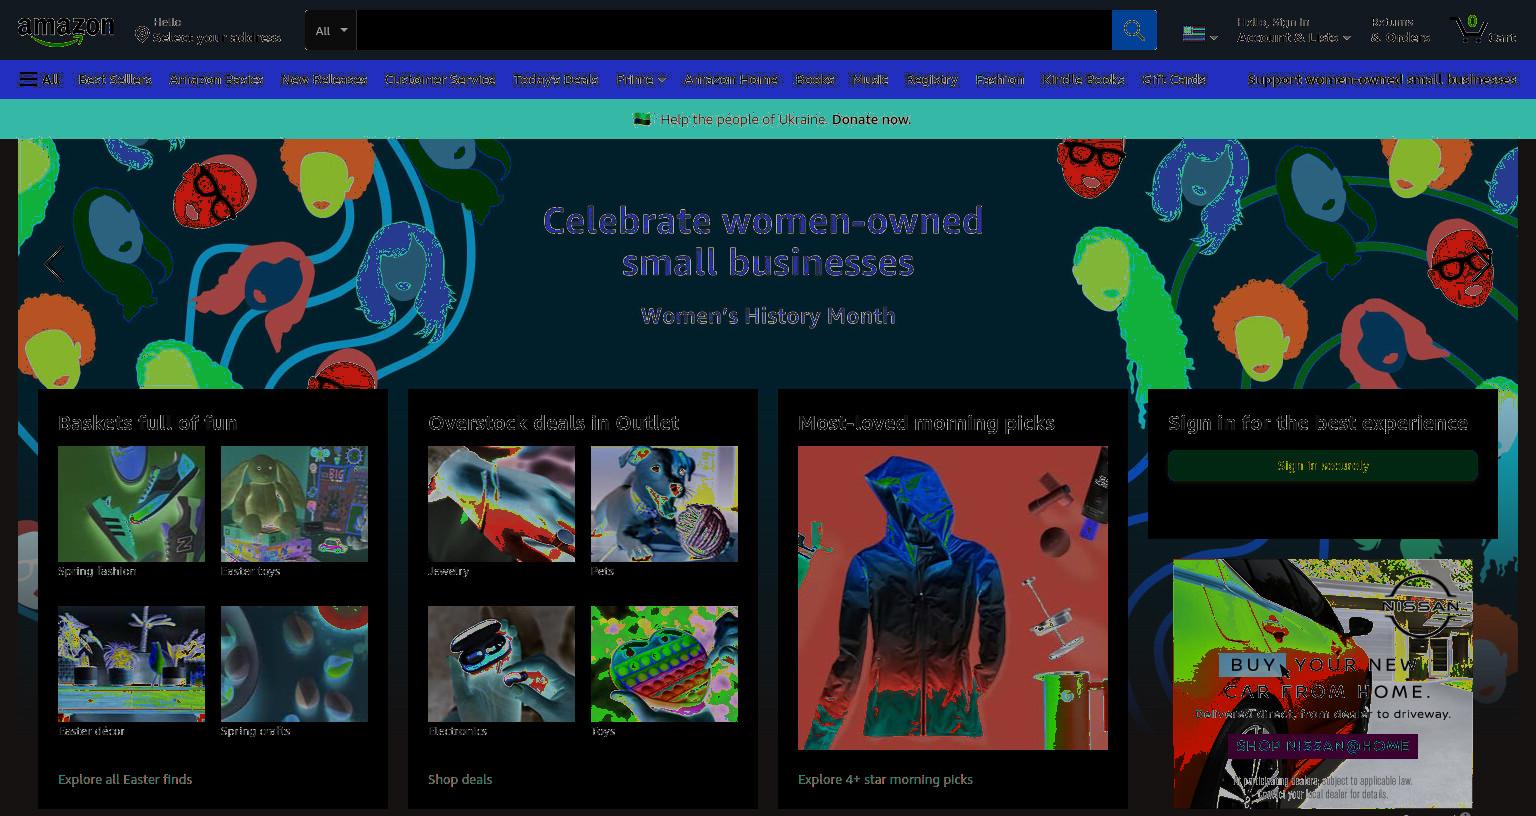This screenshot has width=1536, height=816.
Task: Expand the Account & Lists menu
Action: point(1294,30)
